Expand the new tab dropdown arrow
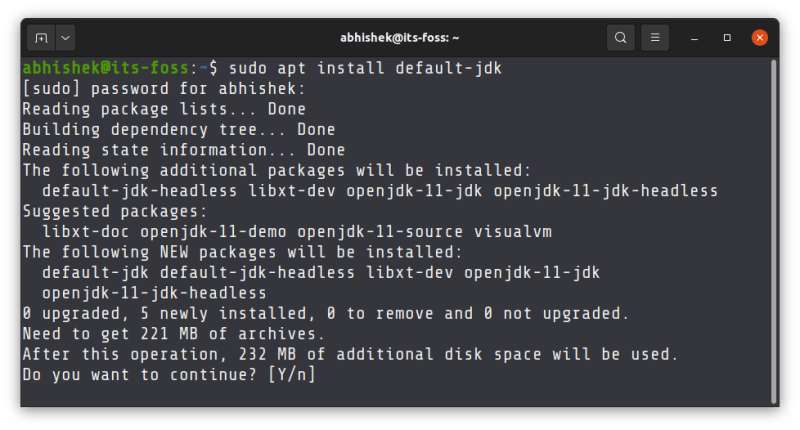Screen dimensions: 800x430 click(66, 38)
